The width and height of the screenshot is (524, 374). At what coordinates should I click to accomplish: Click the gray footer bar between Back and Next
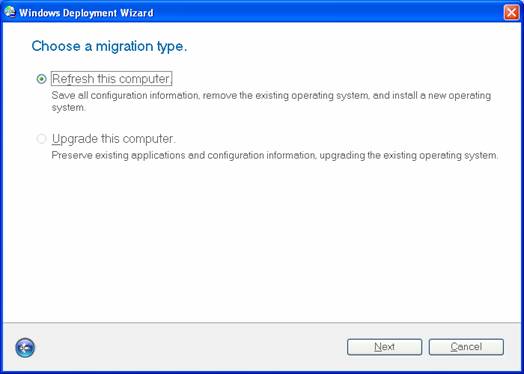pyautogui.click(x=190, y=348)
